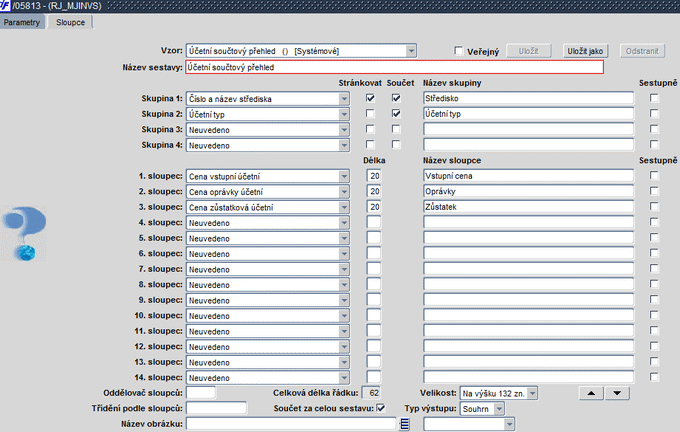Click the Uložit jako button
This screenshot has width=680, height=432.
pos(584,51)
